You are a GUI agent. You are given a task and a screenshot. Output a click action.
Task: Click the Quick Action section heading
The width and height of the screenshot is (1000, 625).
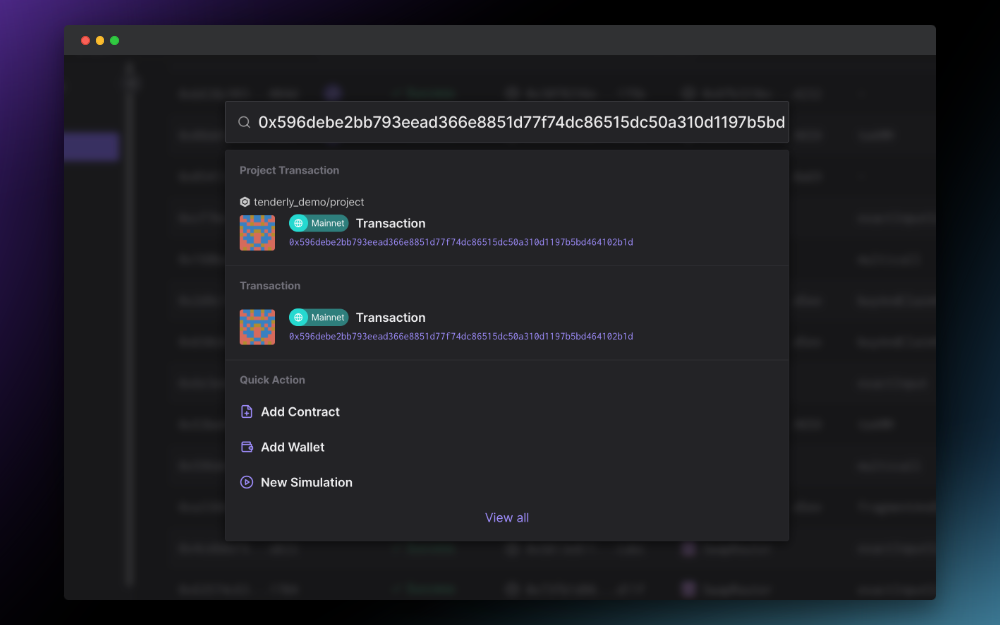[x=272, y=380]
